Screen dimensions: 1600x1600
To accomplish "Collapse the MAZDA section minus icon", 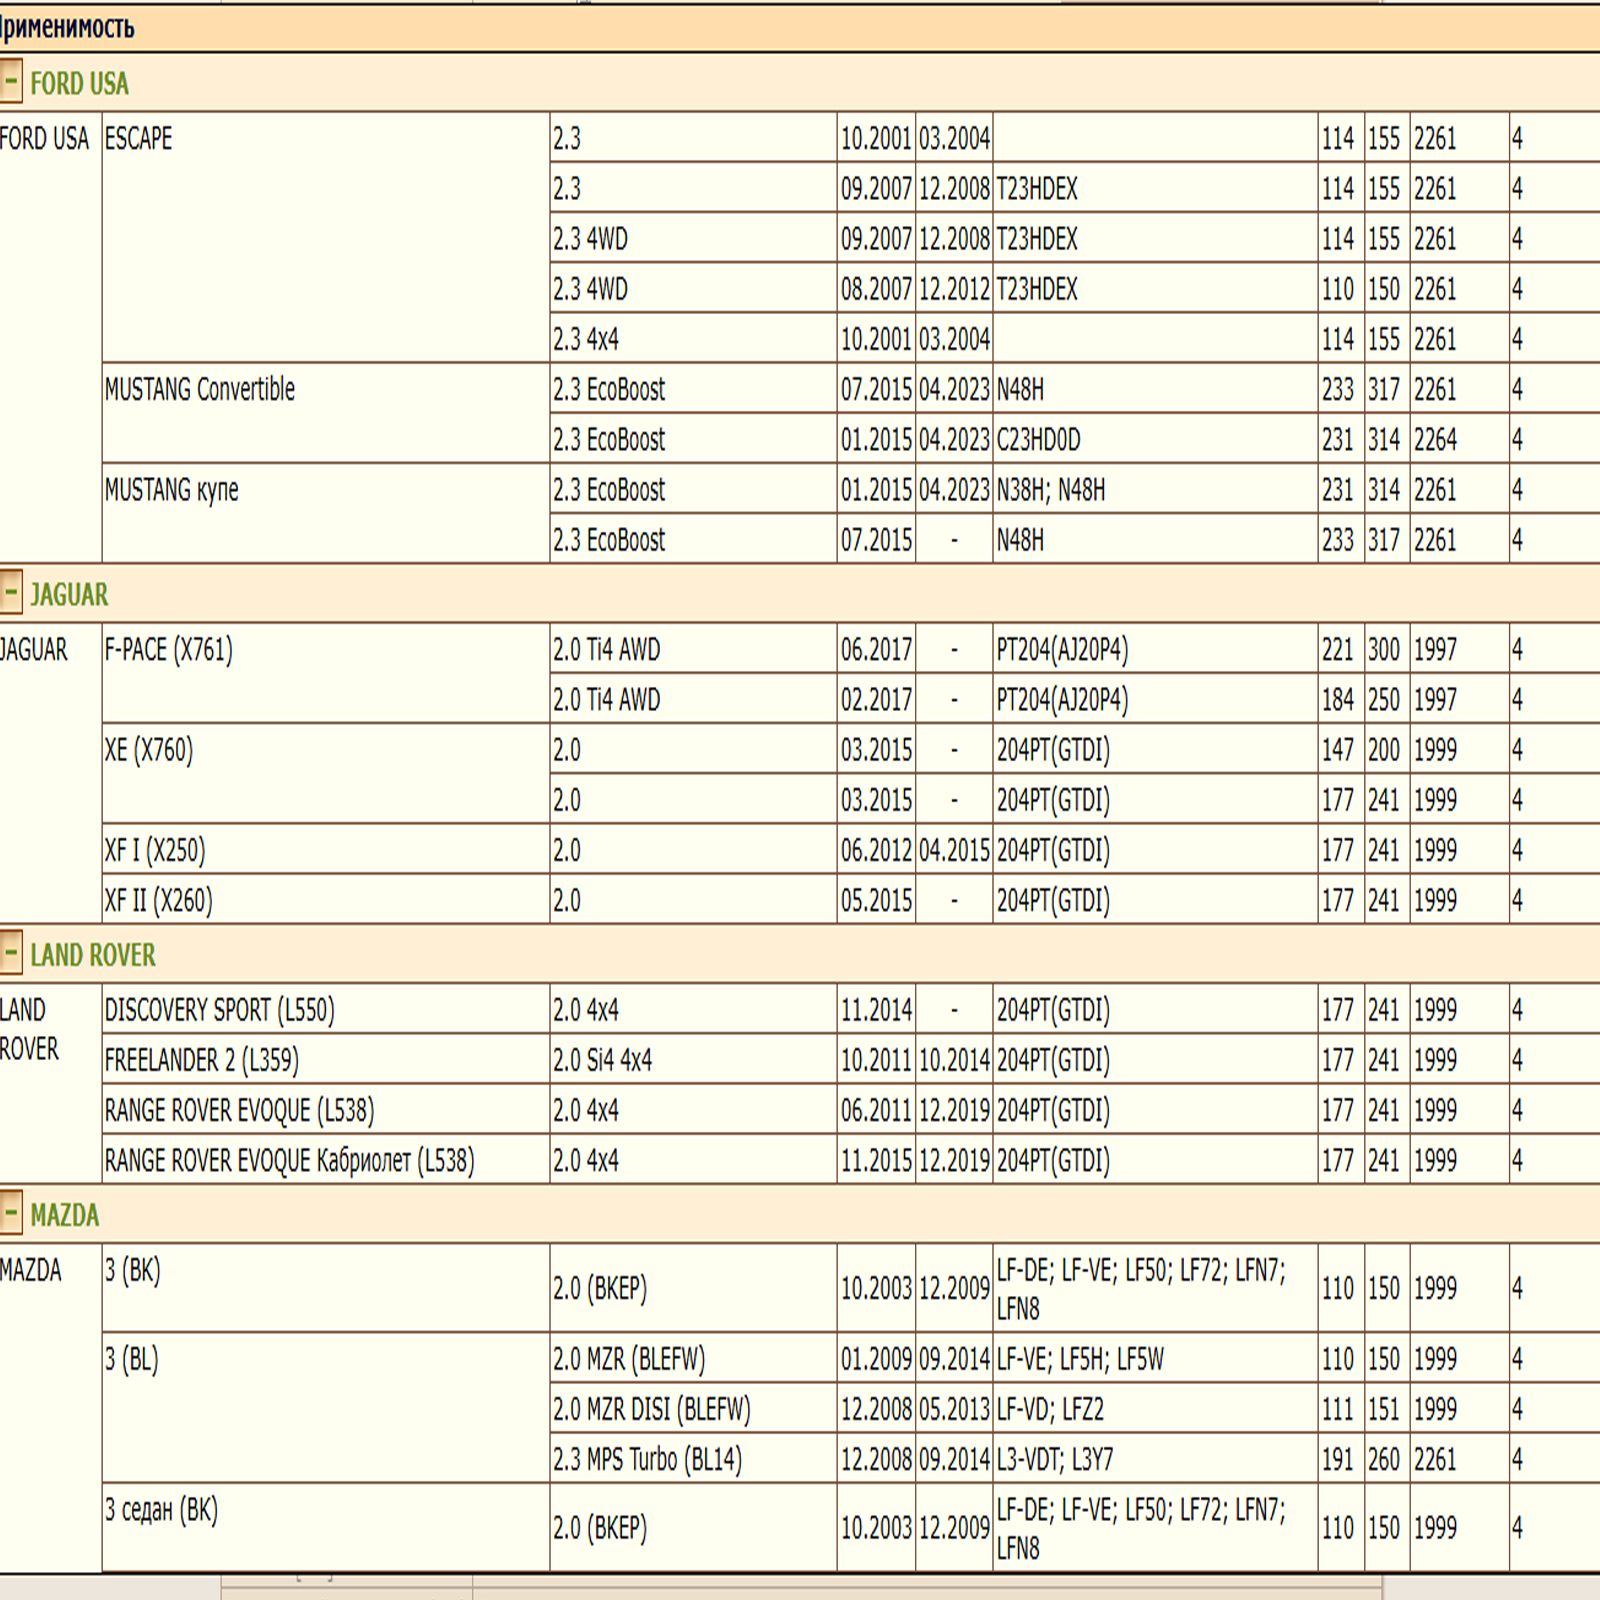I will pos(10,1213).
